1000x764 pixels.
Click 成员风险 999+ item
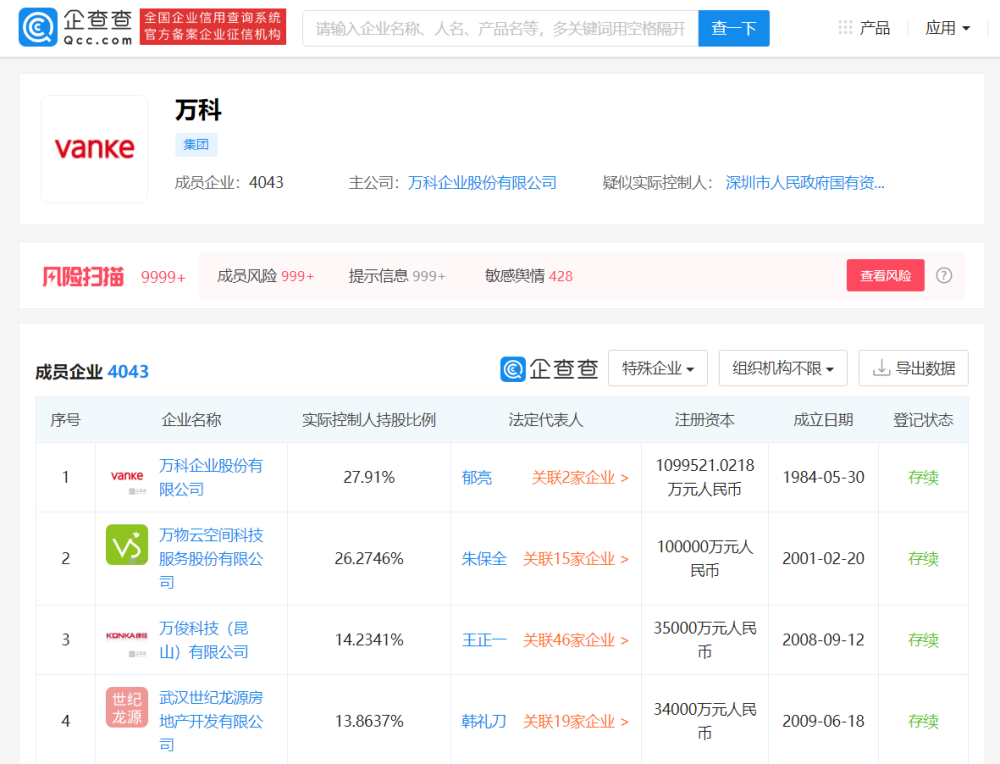coord(265,276)
